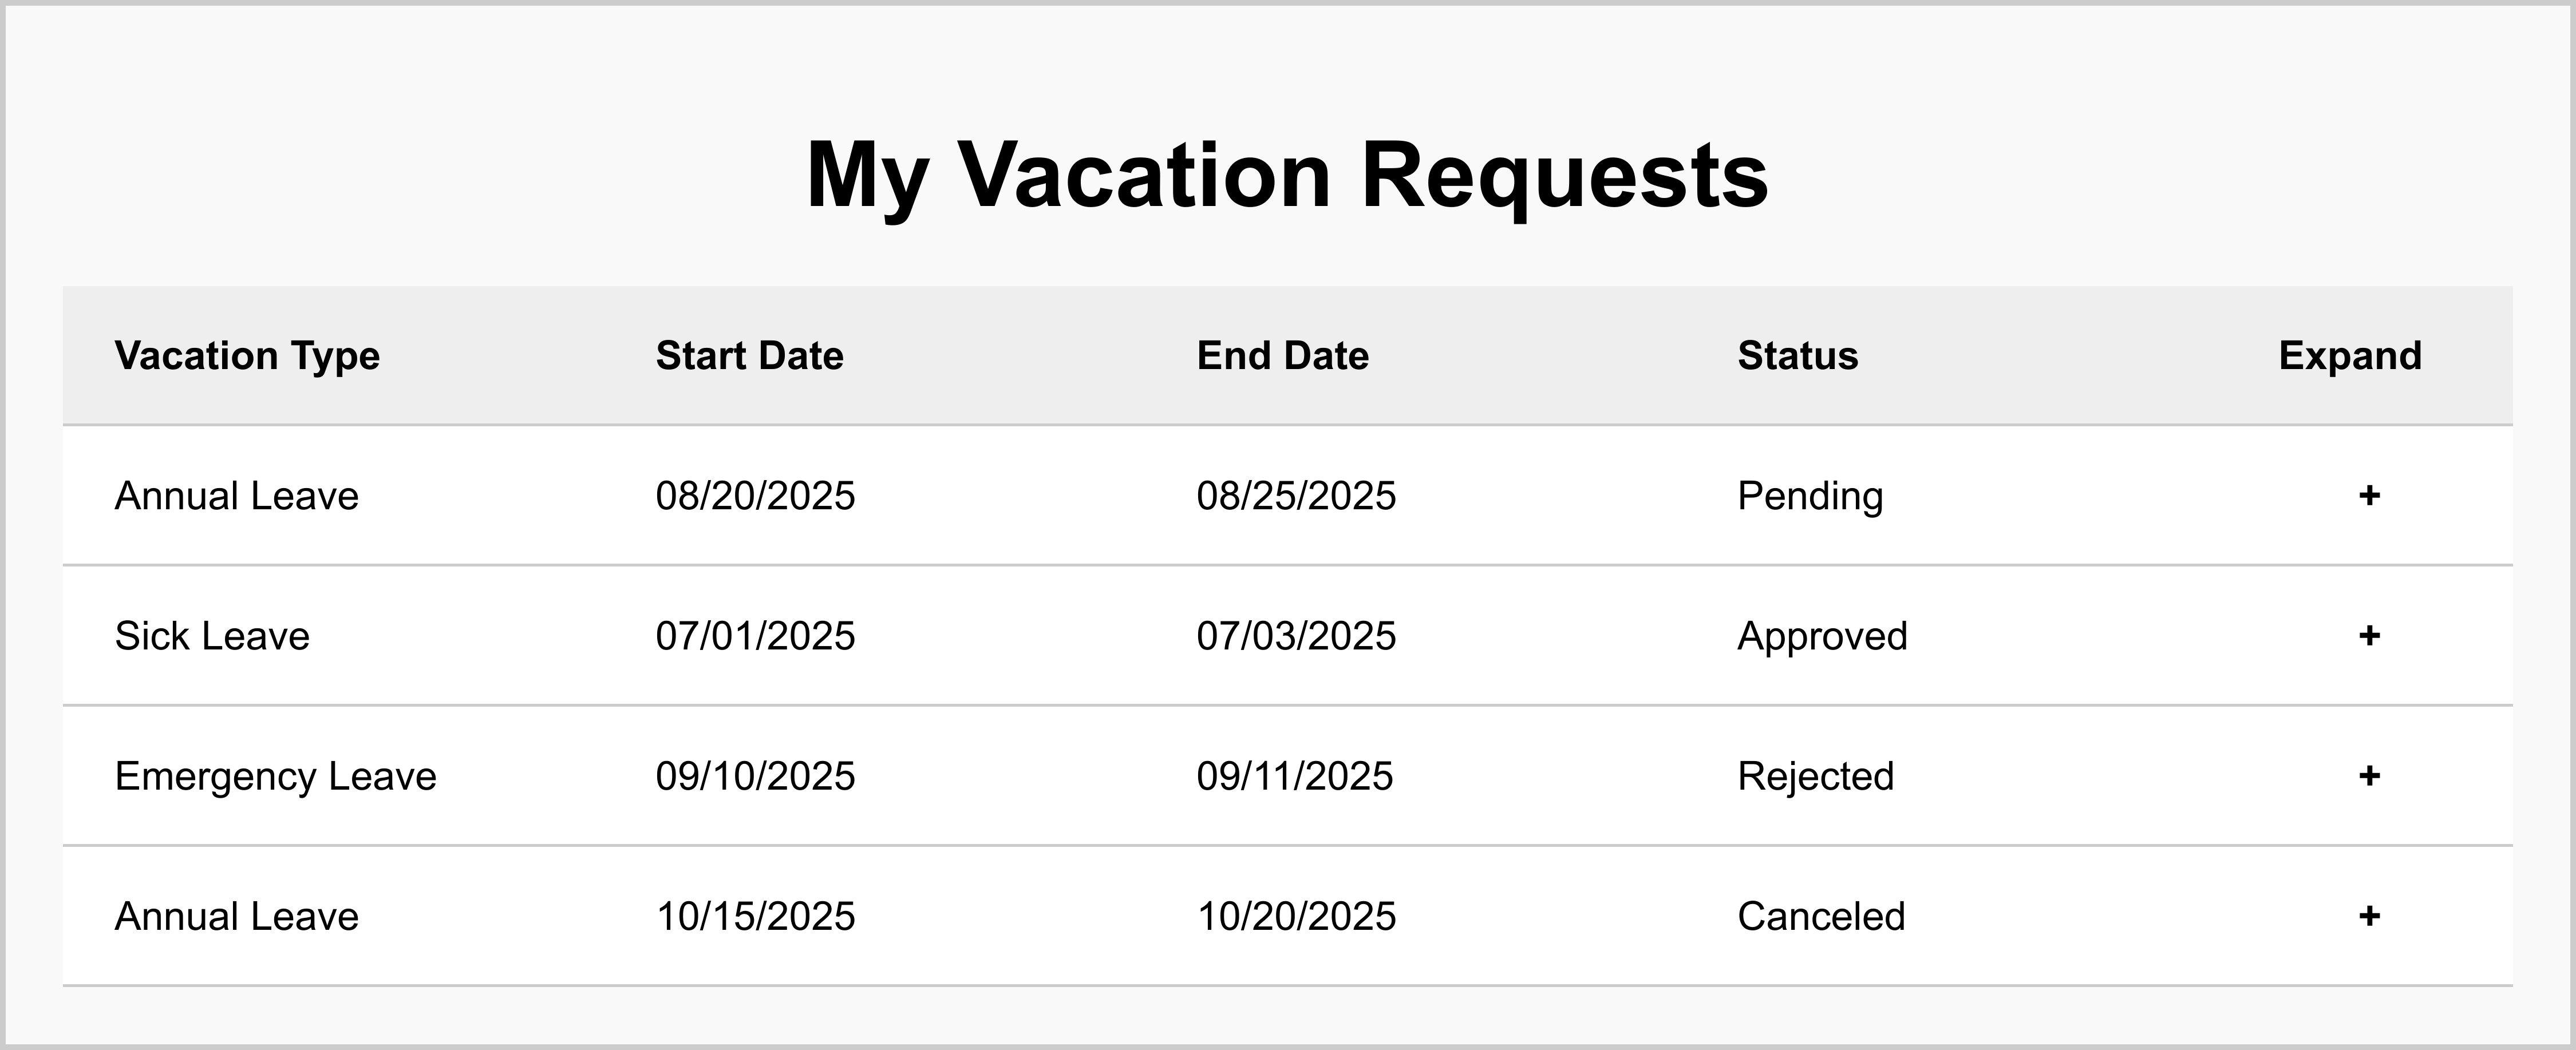Click end date 07/03/2025
This screenshot has height=1050, width=2576.
coord(1296,636)
